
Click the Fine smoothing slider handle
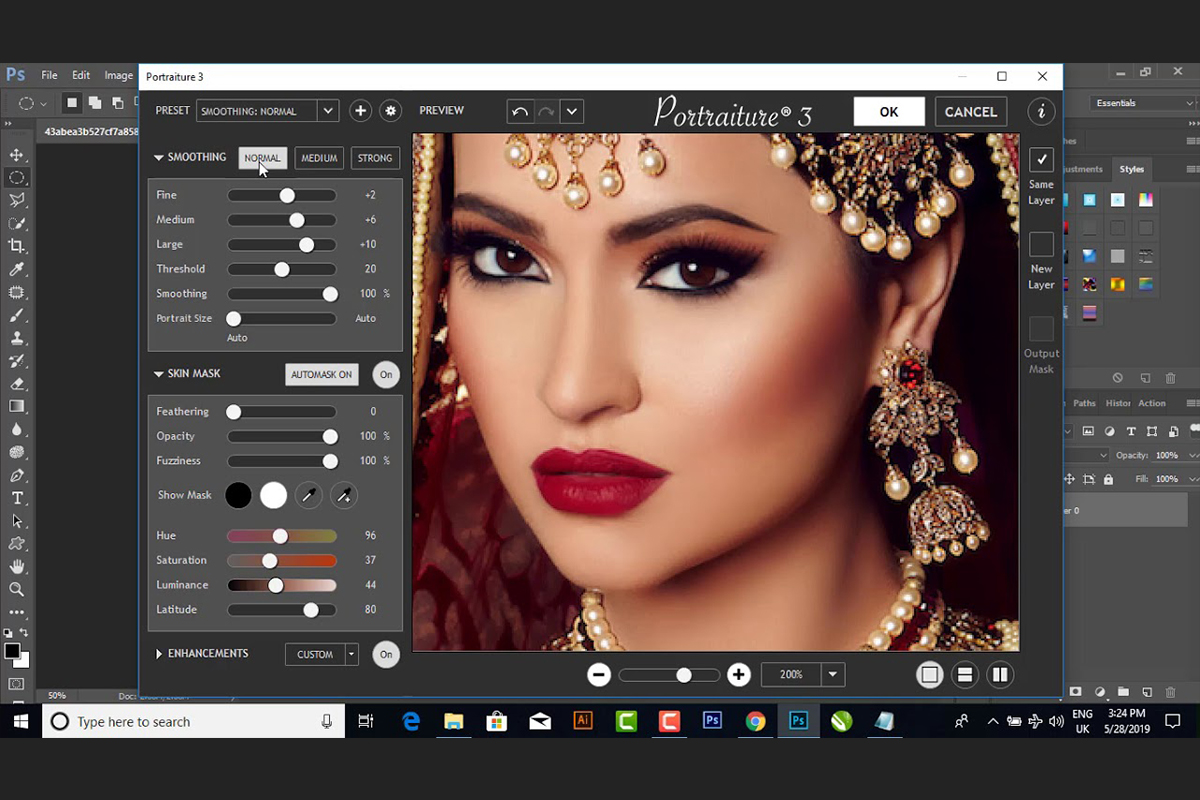click(x=287, y=196)
